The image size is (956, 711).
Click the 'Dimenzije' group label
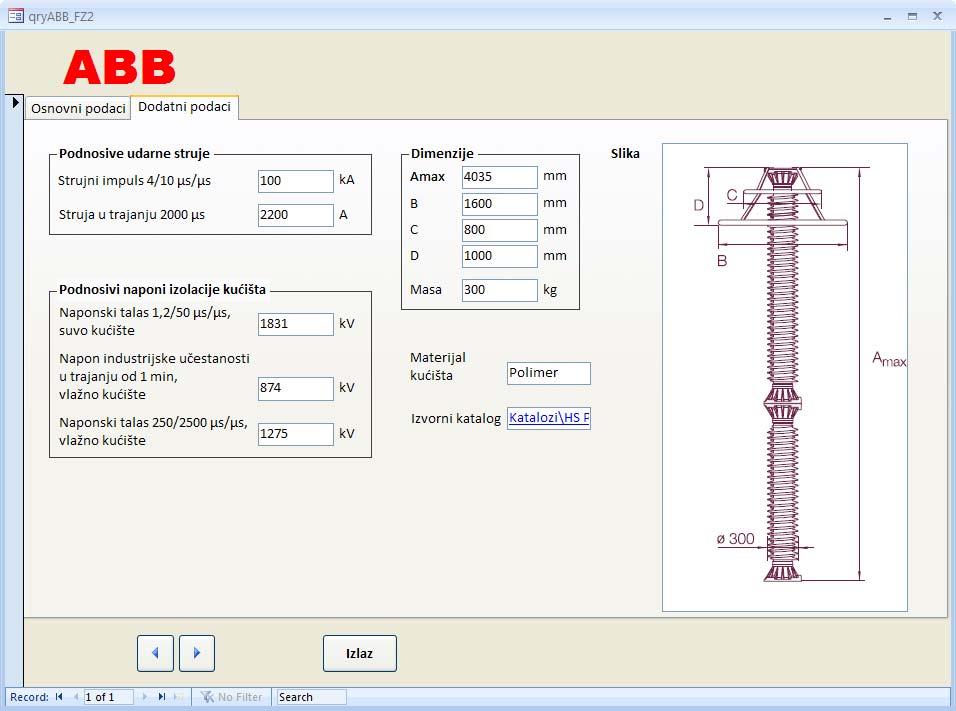tap(442, 154)
